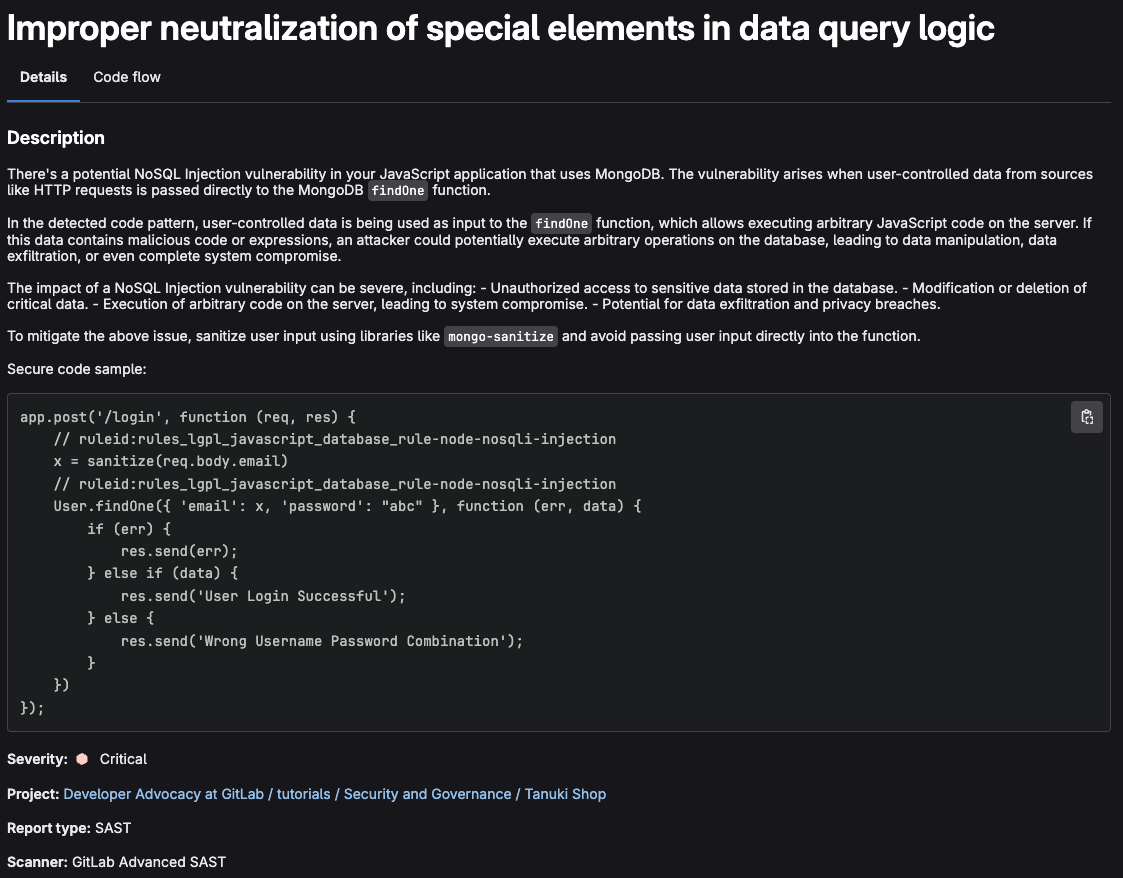Click the 'Secure code sample:' label

point(76,369)
